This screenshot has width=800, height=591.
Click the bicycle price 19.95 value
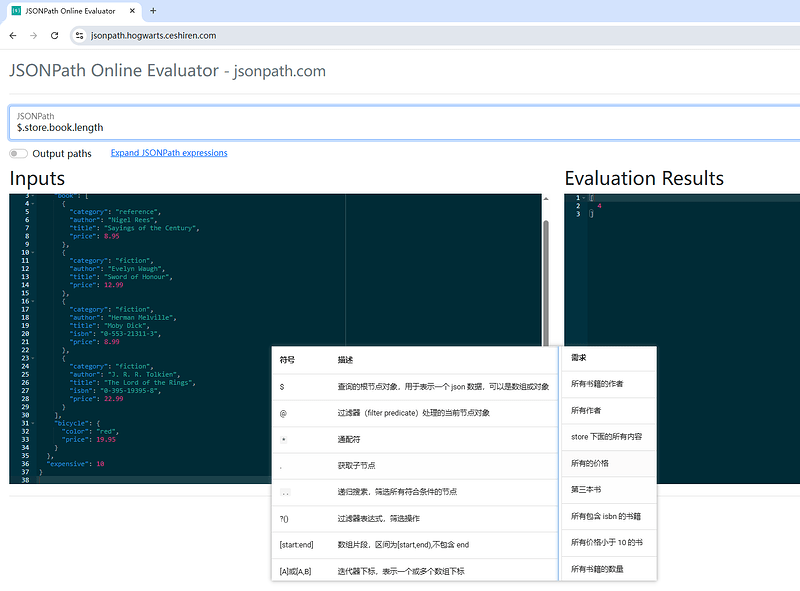[x=106, y=439]
